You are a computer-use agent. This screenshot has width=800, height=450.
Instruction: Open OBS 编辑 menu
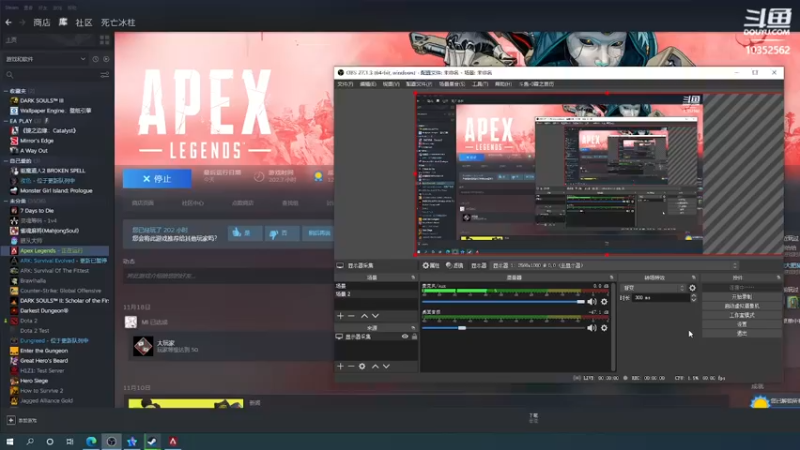(368, 84)
